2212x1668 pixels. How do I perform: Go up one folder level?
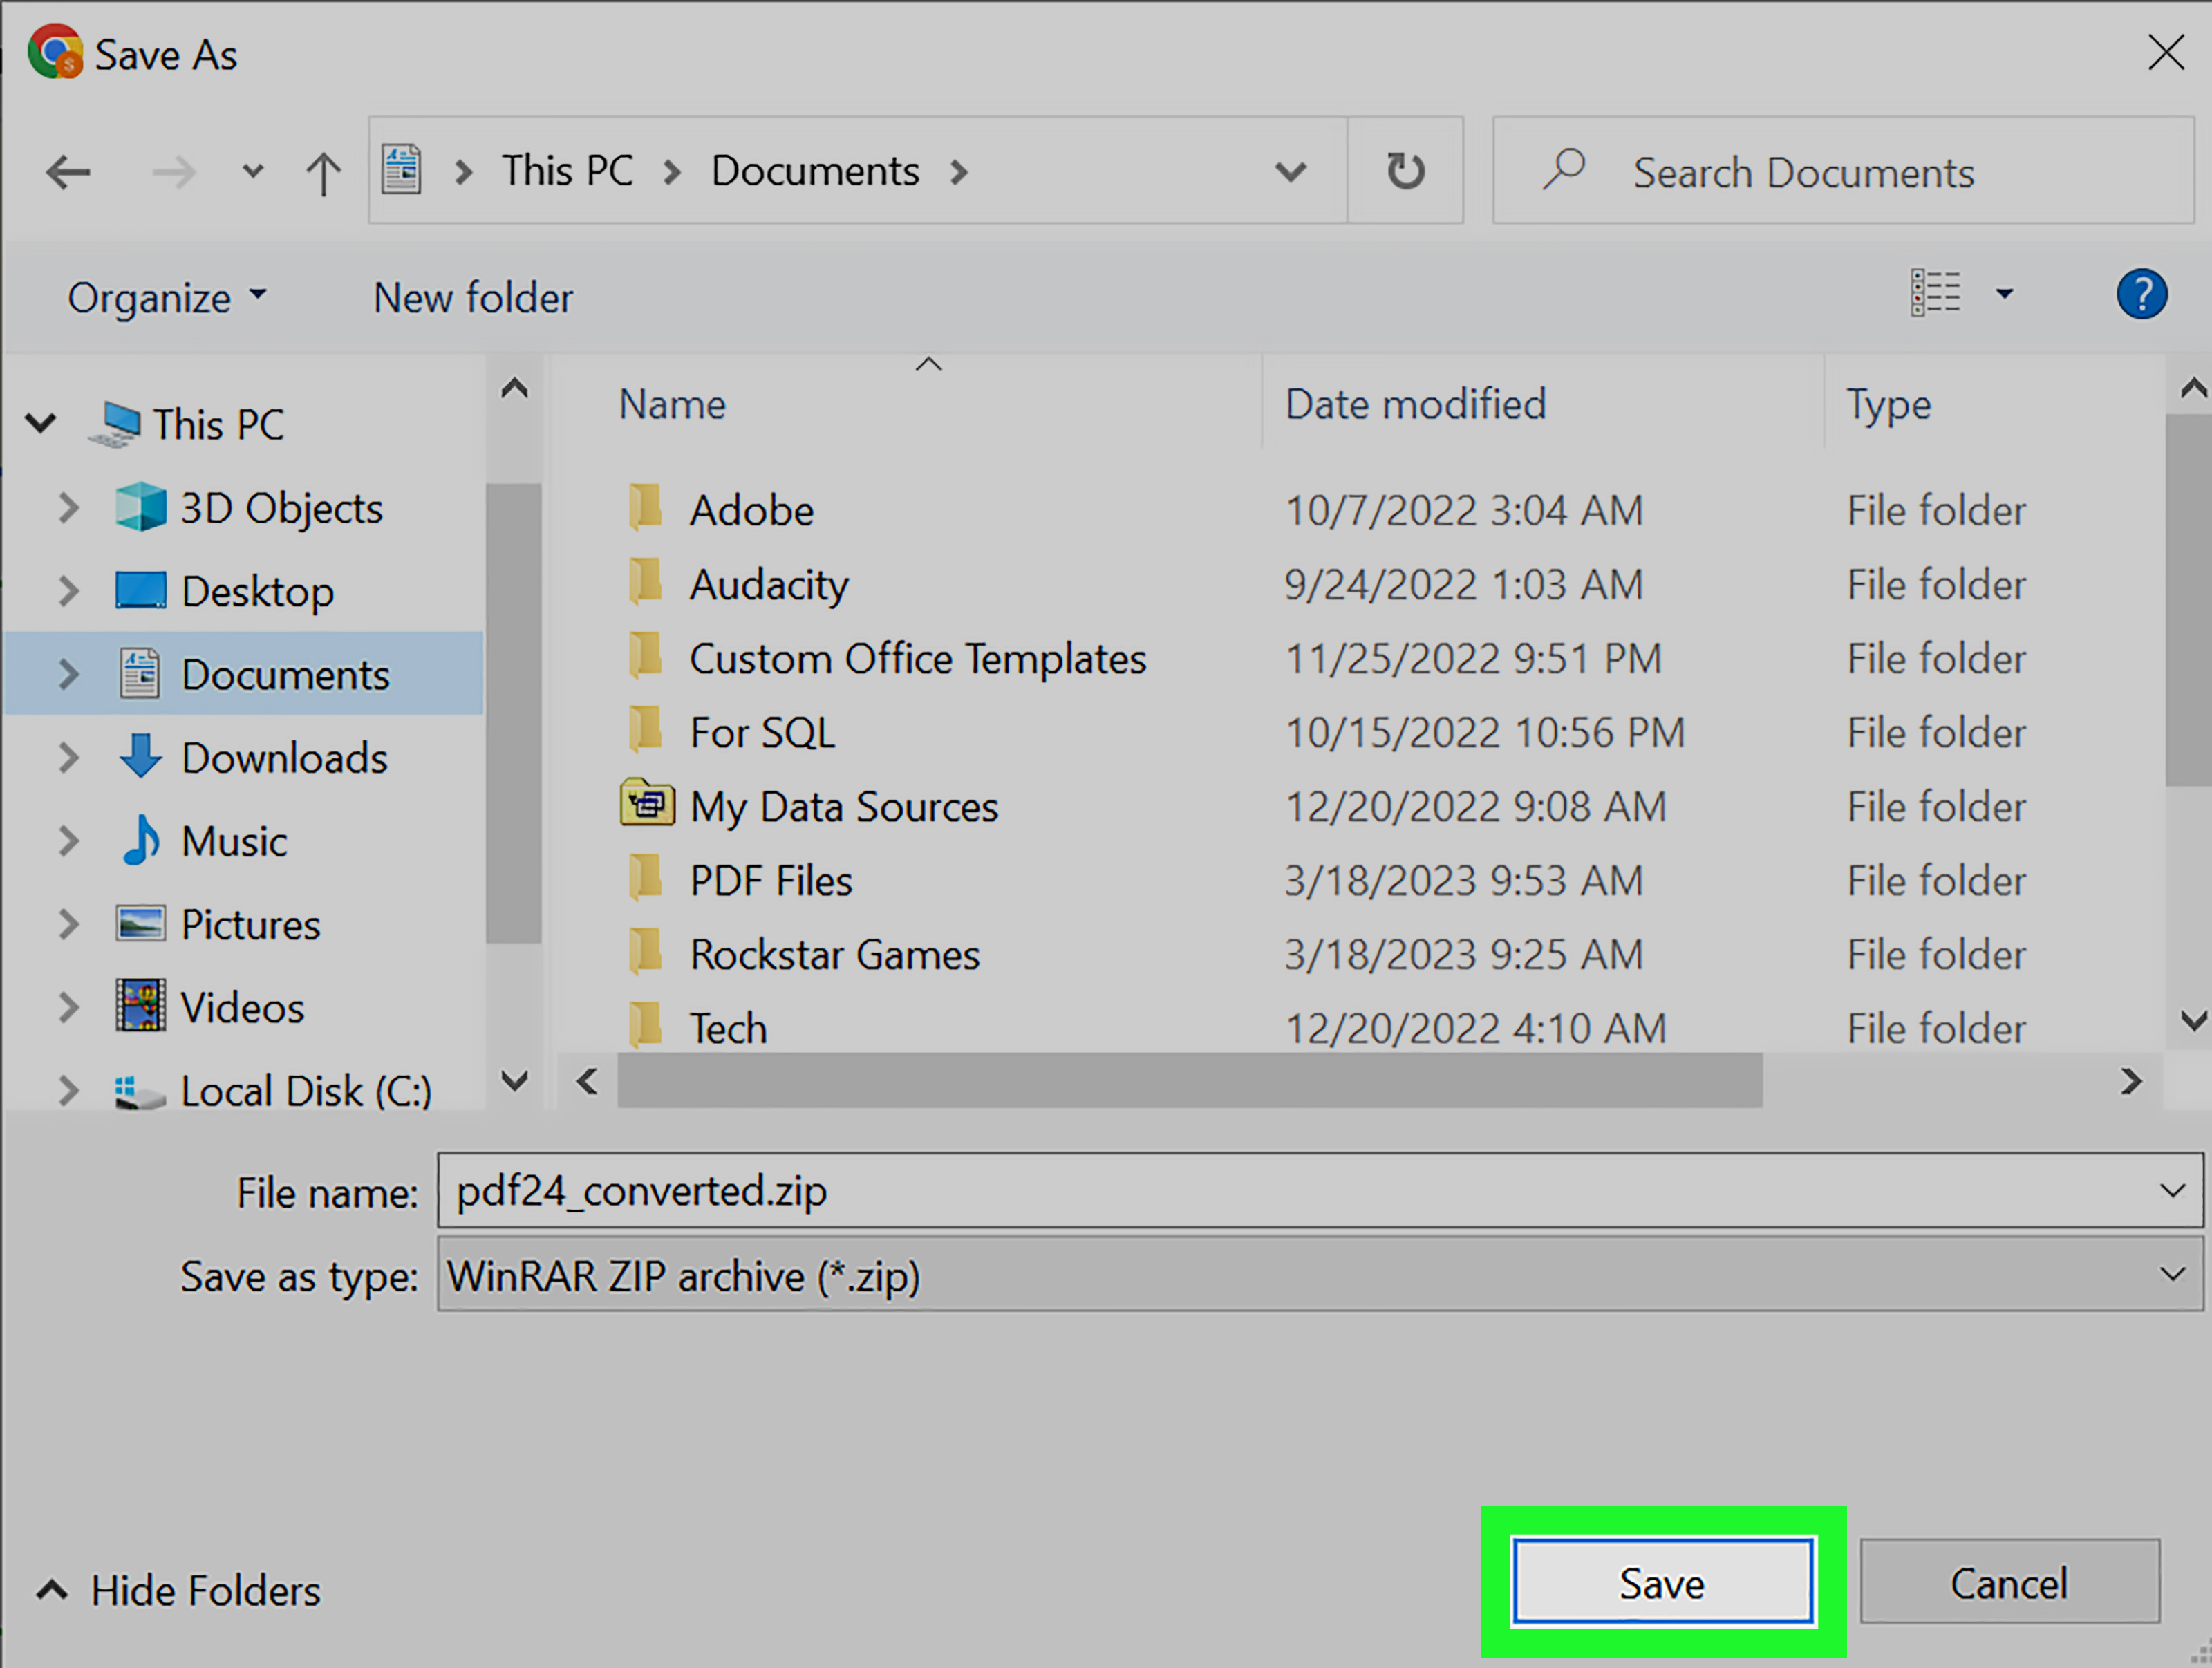coord(322,172)
